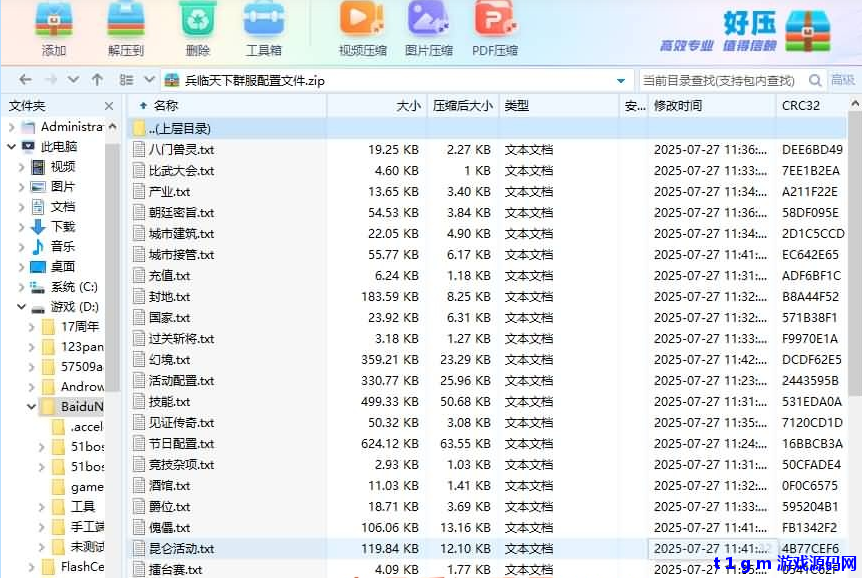This screenshot has width=862, height=578.
Task: Click the 高级 advanced search link
Action: click(x=845, y=79)
